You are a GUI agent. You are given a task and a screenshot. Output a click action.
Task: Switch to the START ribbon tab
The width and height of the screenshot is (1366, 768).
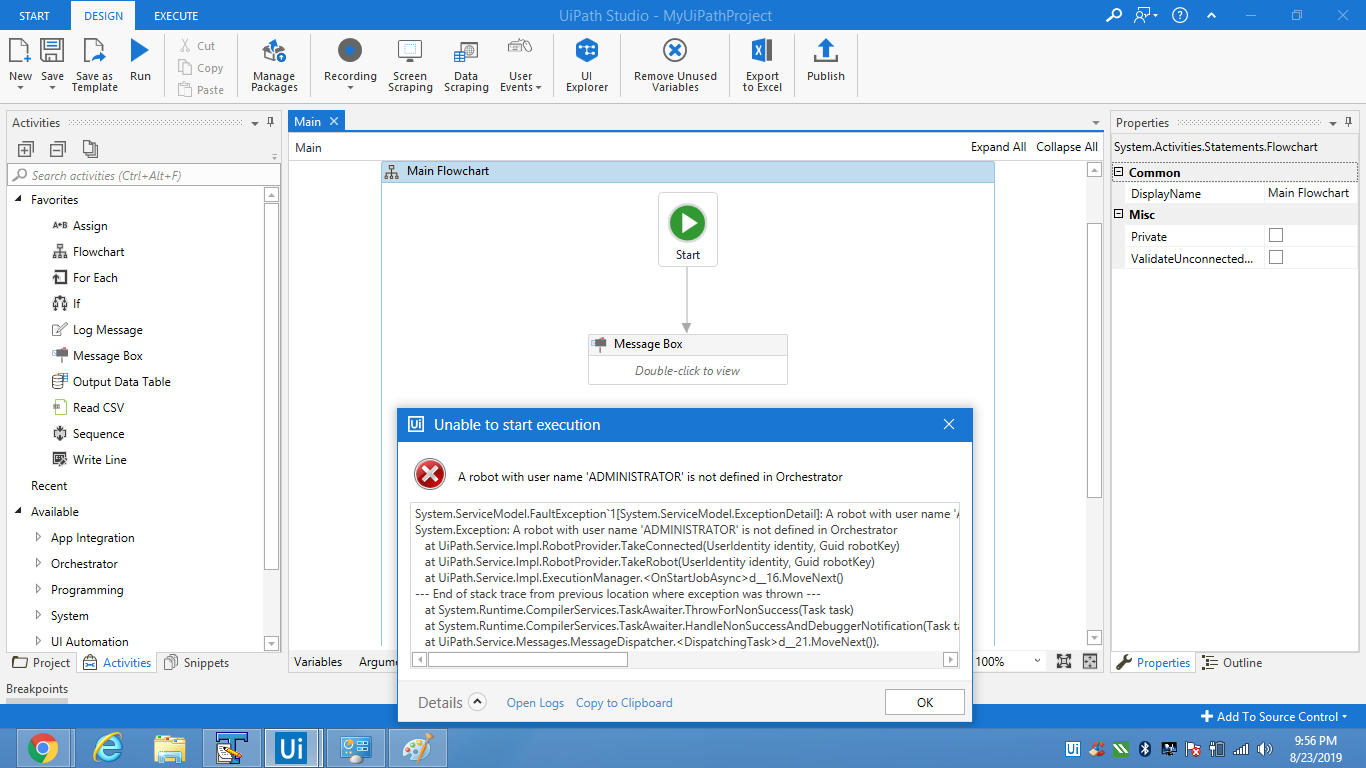coord(35,16)
